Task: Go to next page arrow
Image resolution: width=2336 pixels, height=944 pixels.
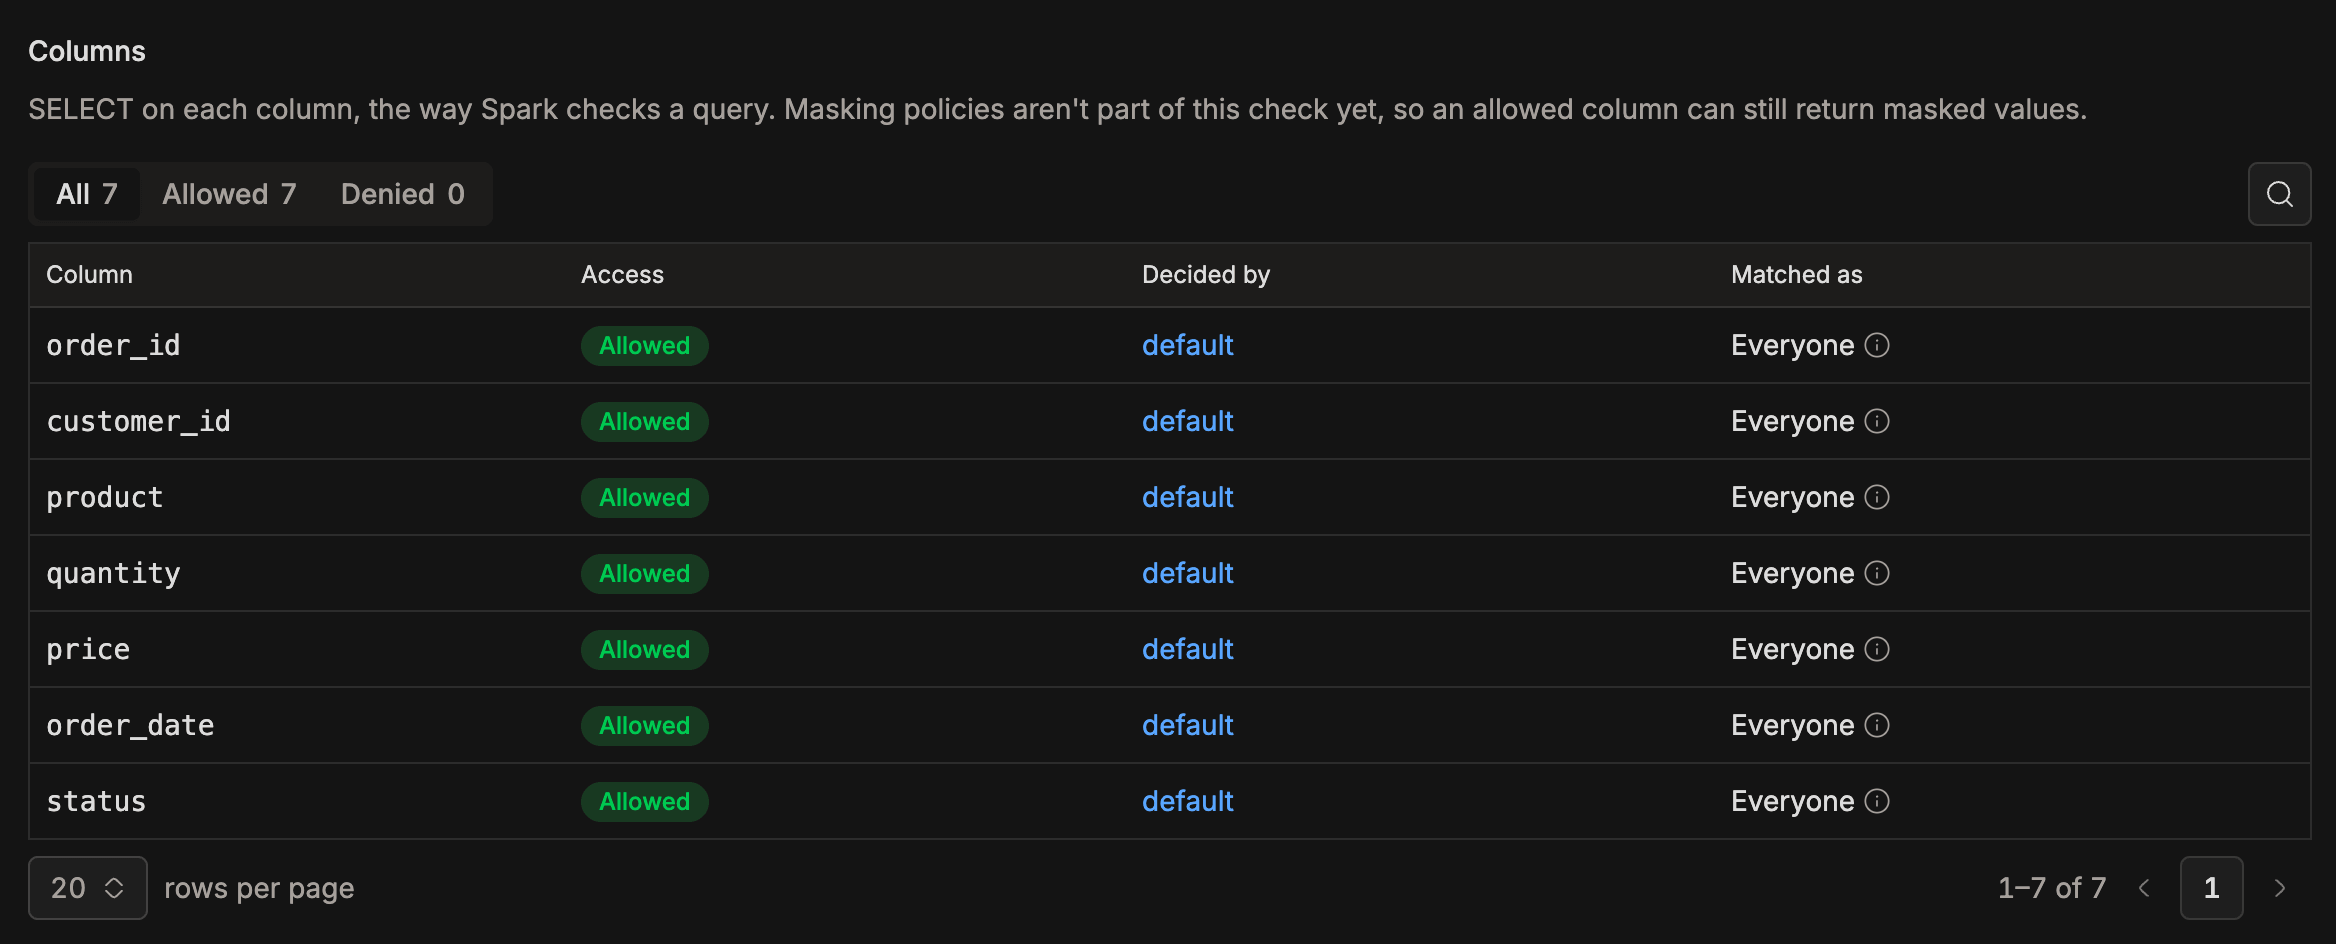Action: [x=2280, y=888]
